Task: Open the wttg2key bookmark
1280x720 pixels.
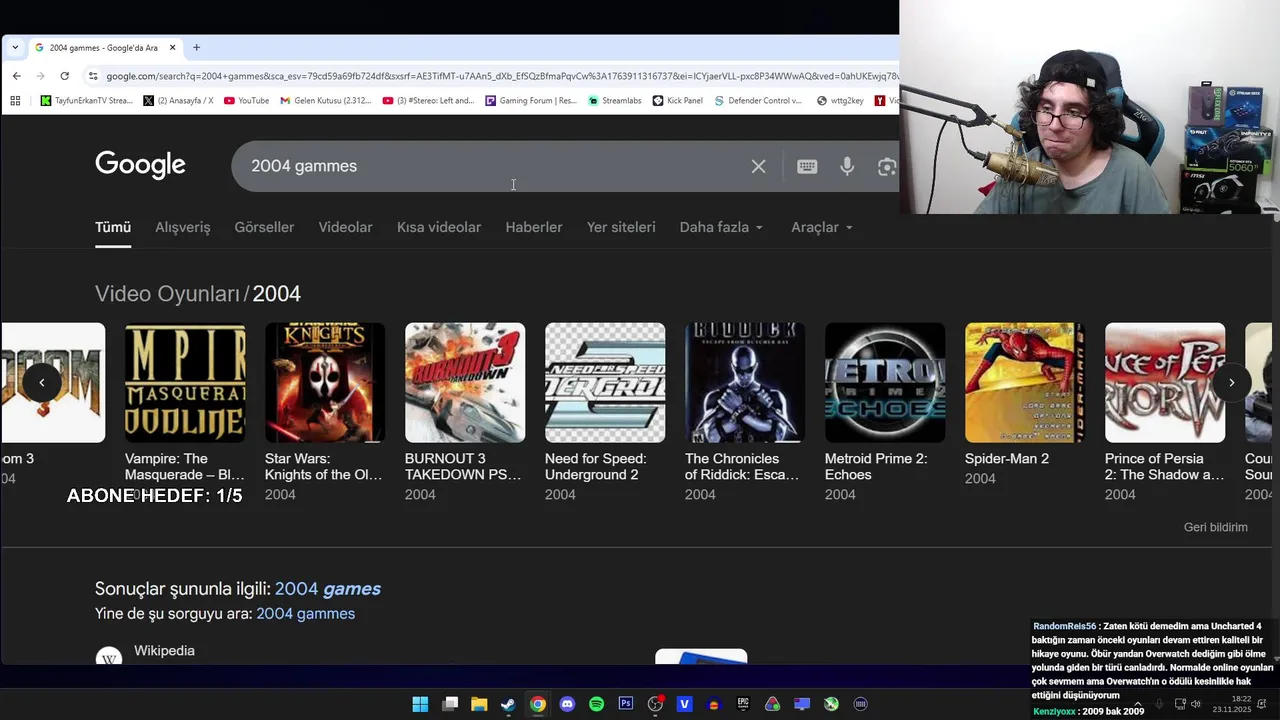Action: pyautogui.click(x=840, y=100)
